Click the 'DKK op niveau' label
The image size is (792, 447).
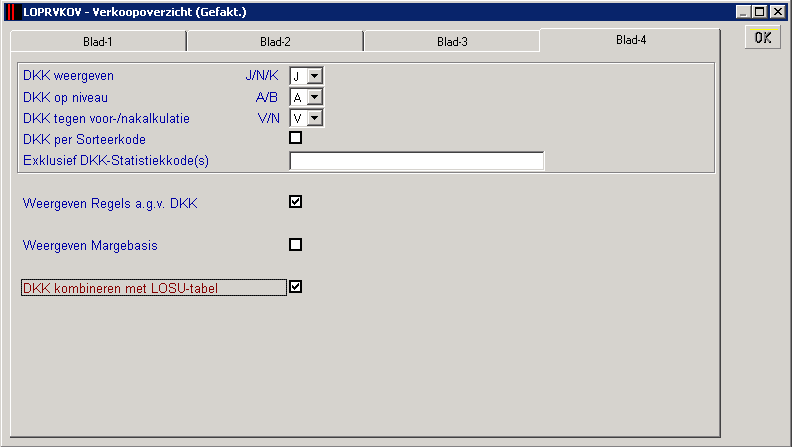[x=65, y=97]
